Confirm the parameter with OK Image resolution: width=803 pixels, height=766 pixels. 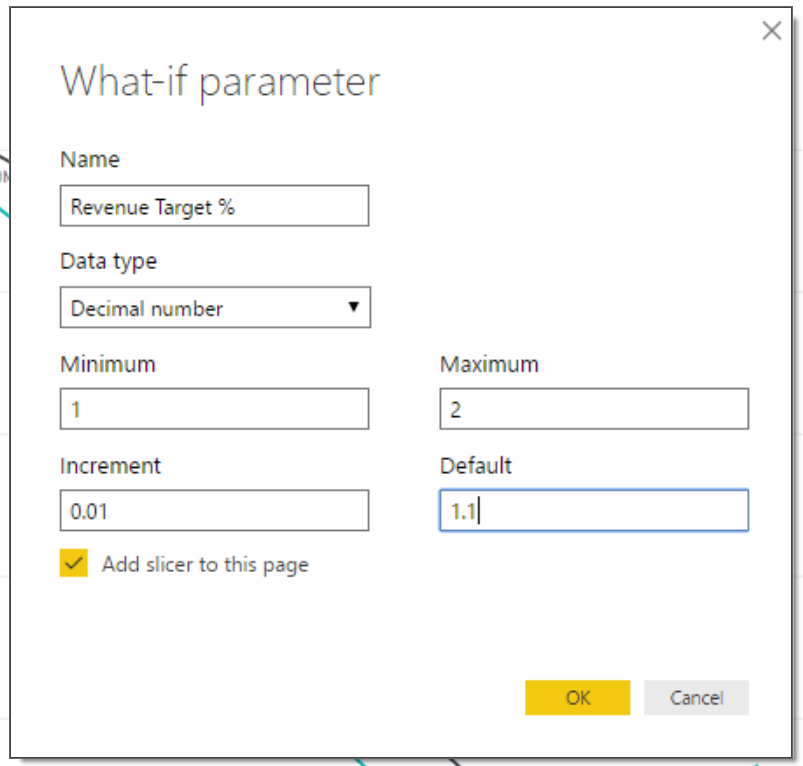coord(577,698)
